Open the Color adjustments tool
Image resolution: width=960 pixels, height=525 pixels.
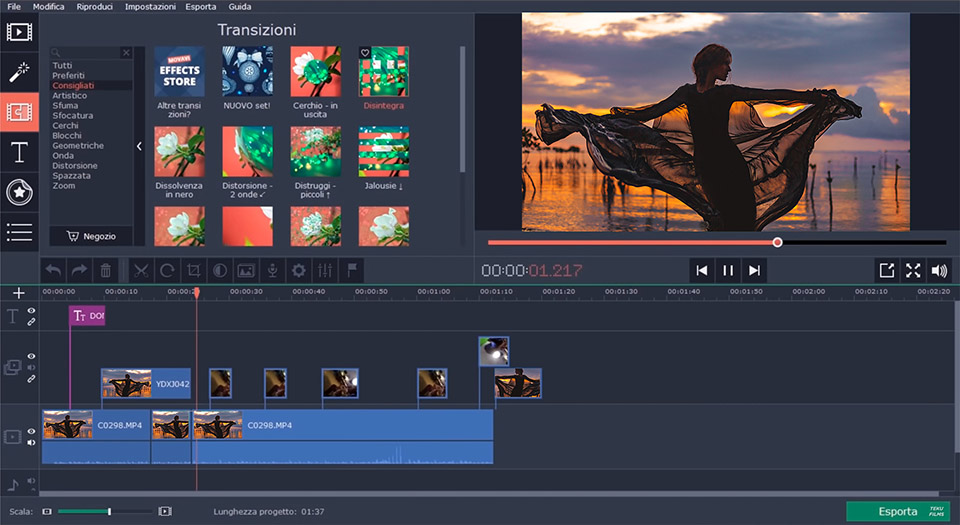tap(219, 270)
